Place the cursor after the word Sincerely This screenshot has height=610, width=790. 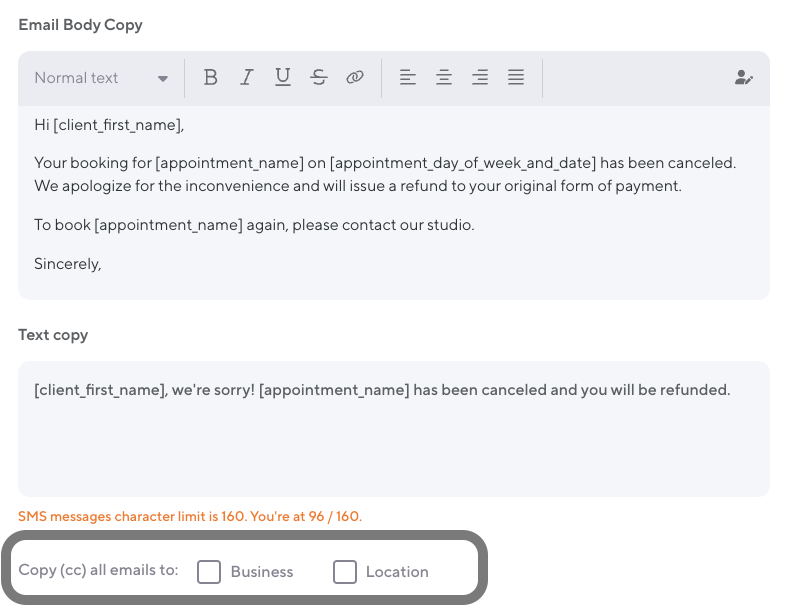(103, 264)
